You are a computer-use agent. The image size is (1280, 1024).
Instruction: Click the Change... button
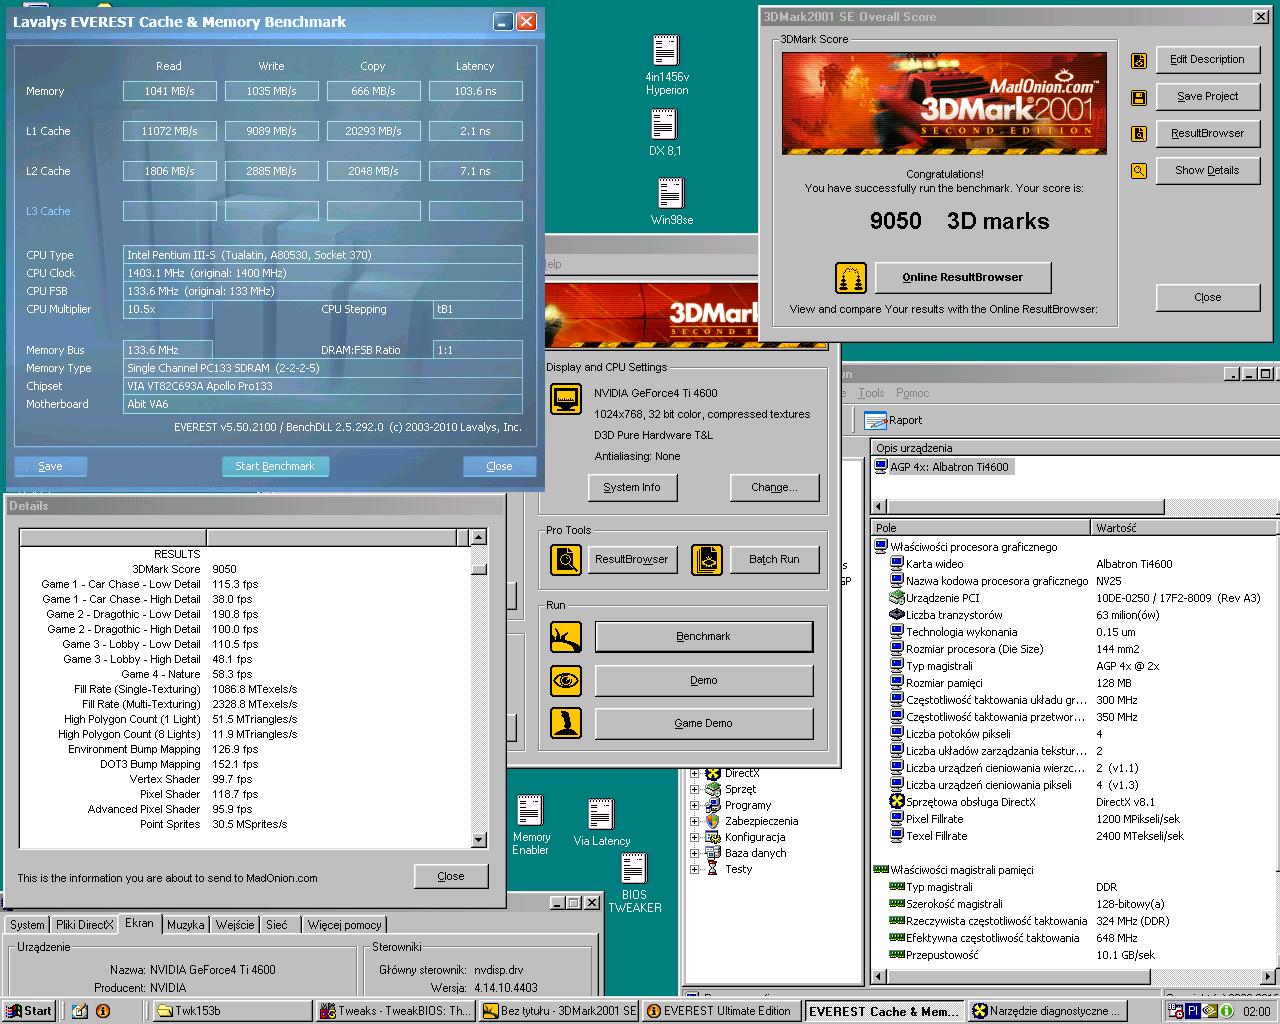pyautogui.click(x=774, y=488)
